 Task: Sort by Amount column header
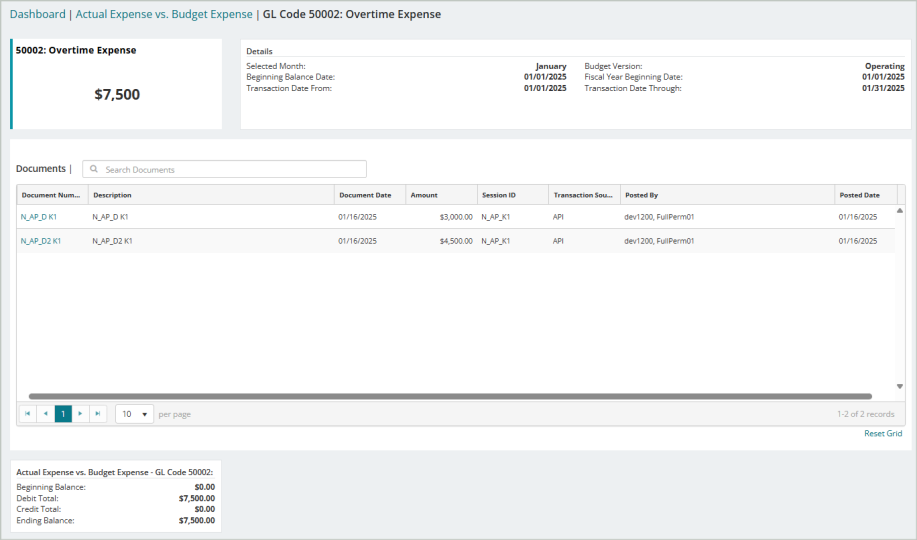pyautogui.click(x=441, y=195)
